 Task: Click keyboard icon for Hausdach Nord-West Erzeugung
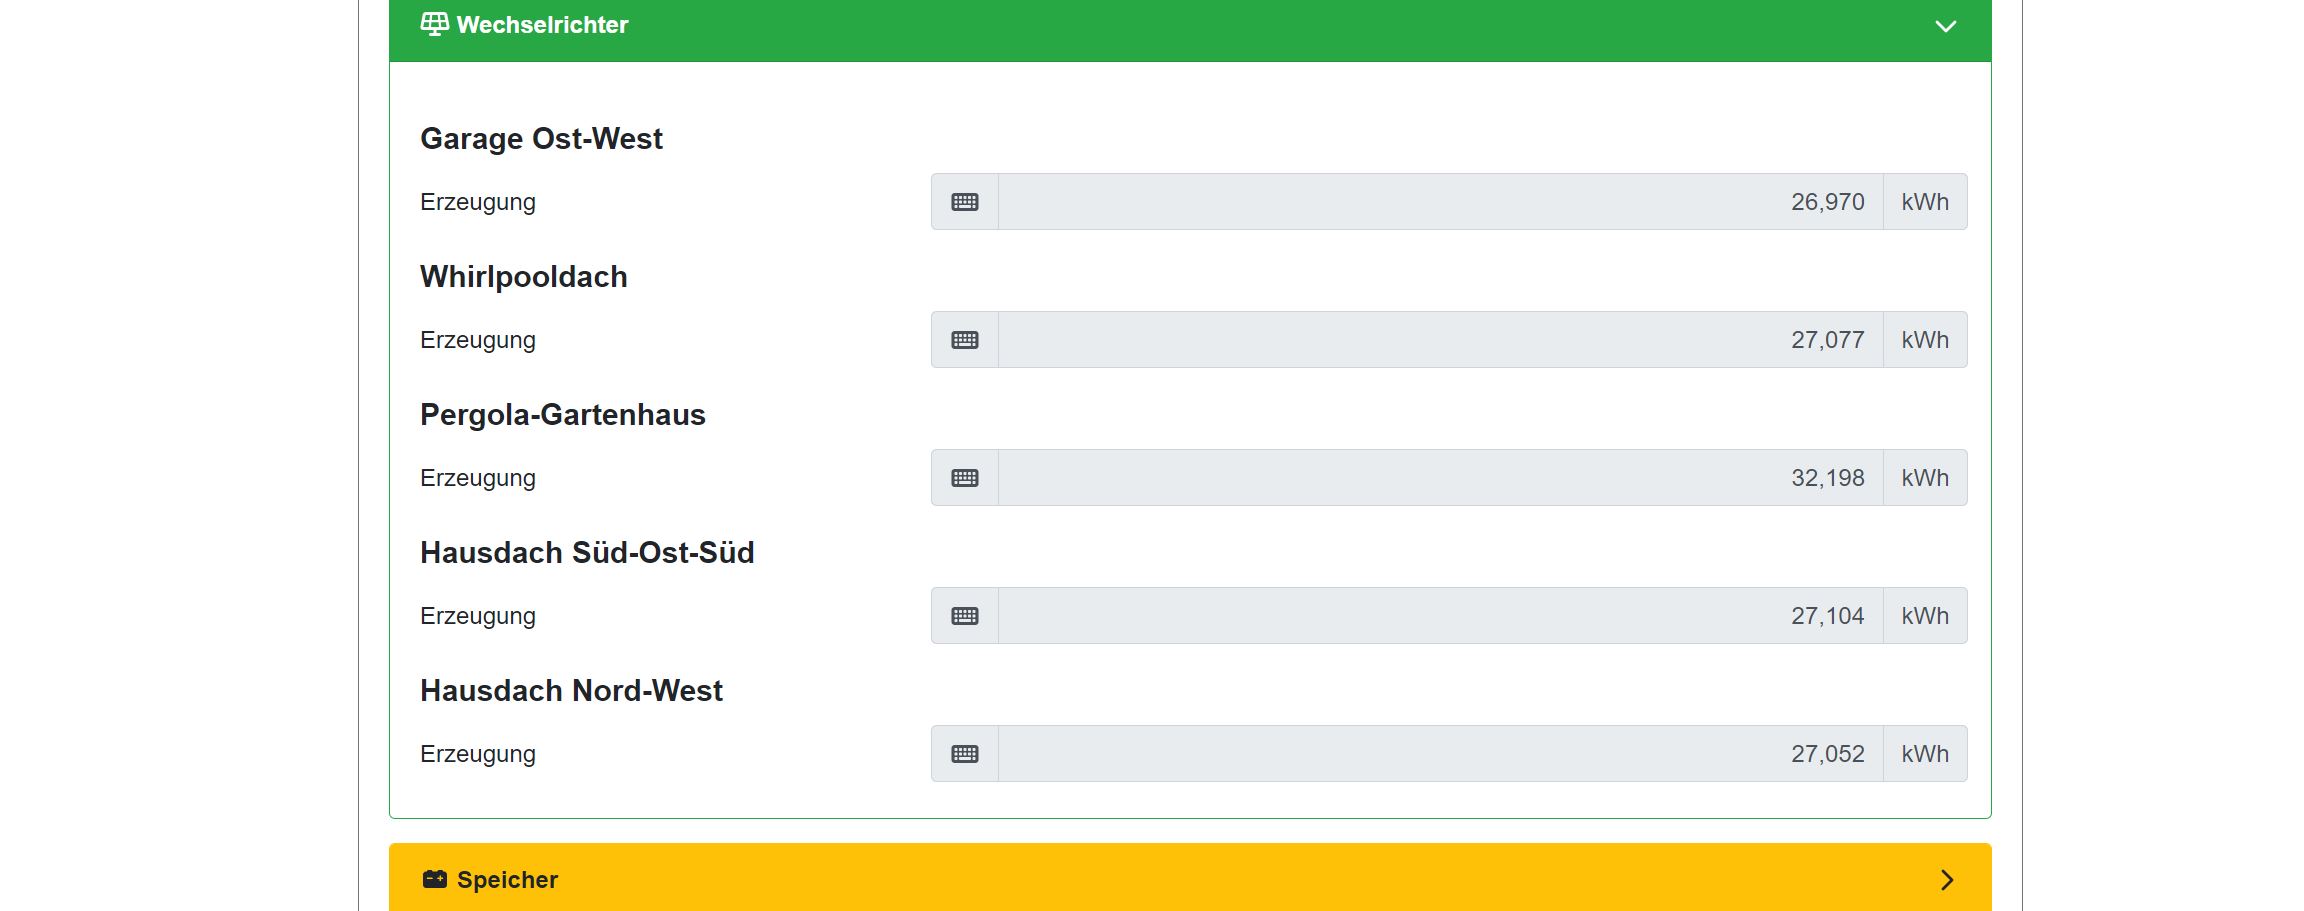(965, 754)
